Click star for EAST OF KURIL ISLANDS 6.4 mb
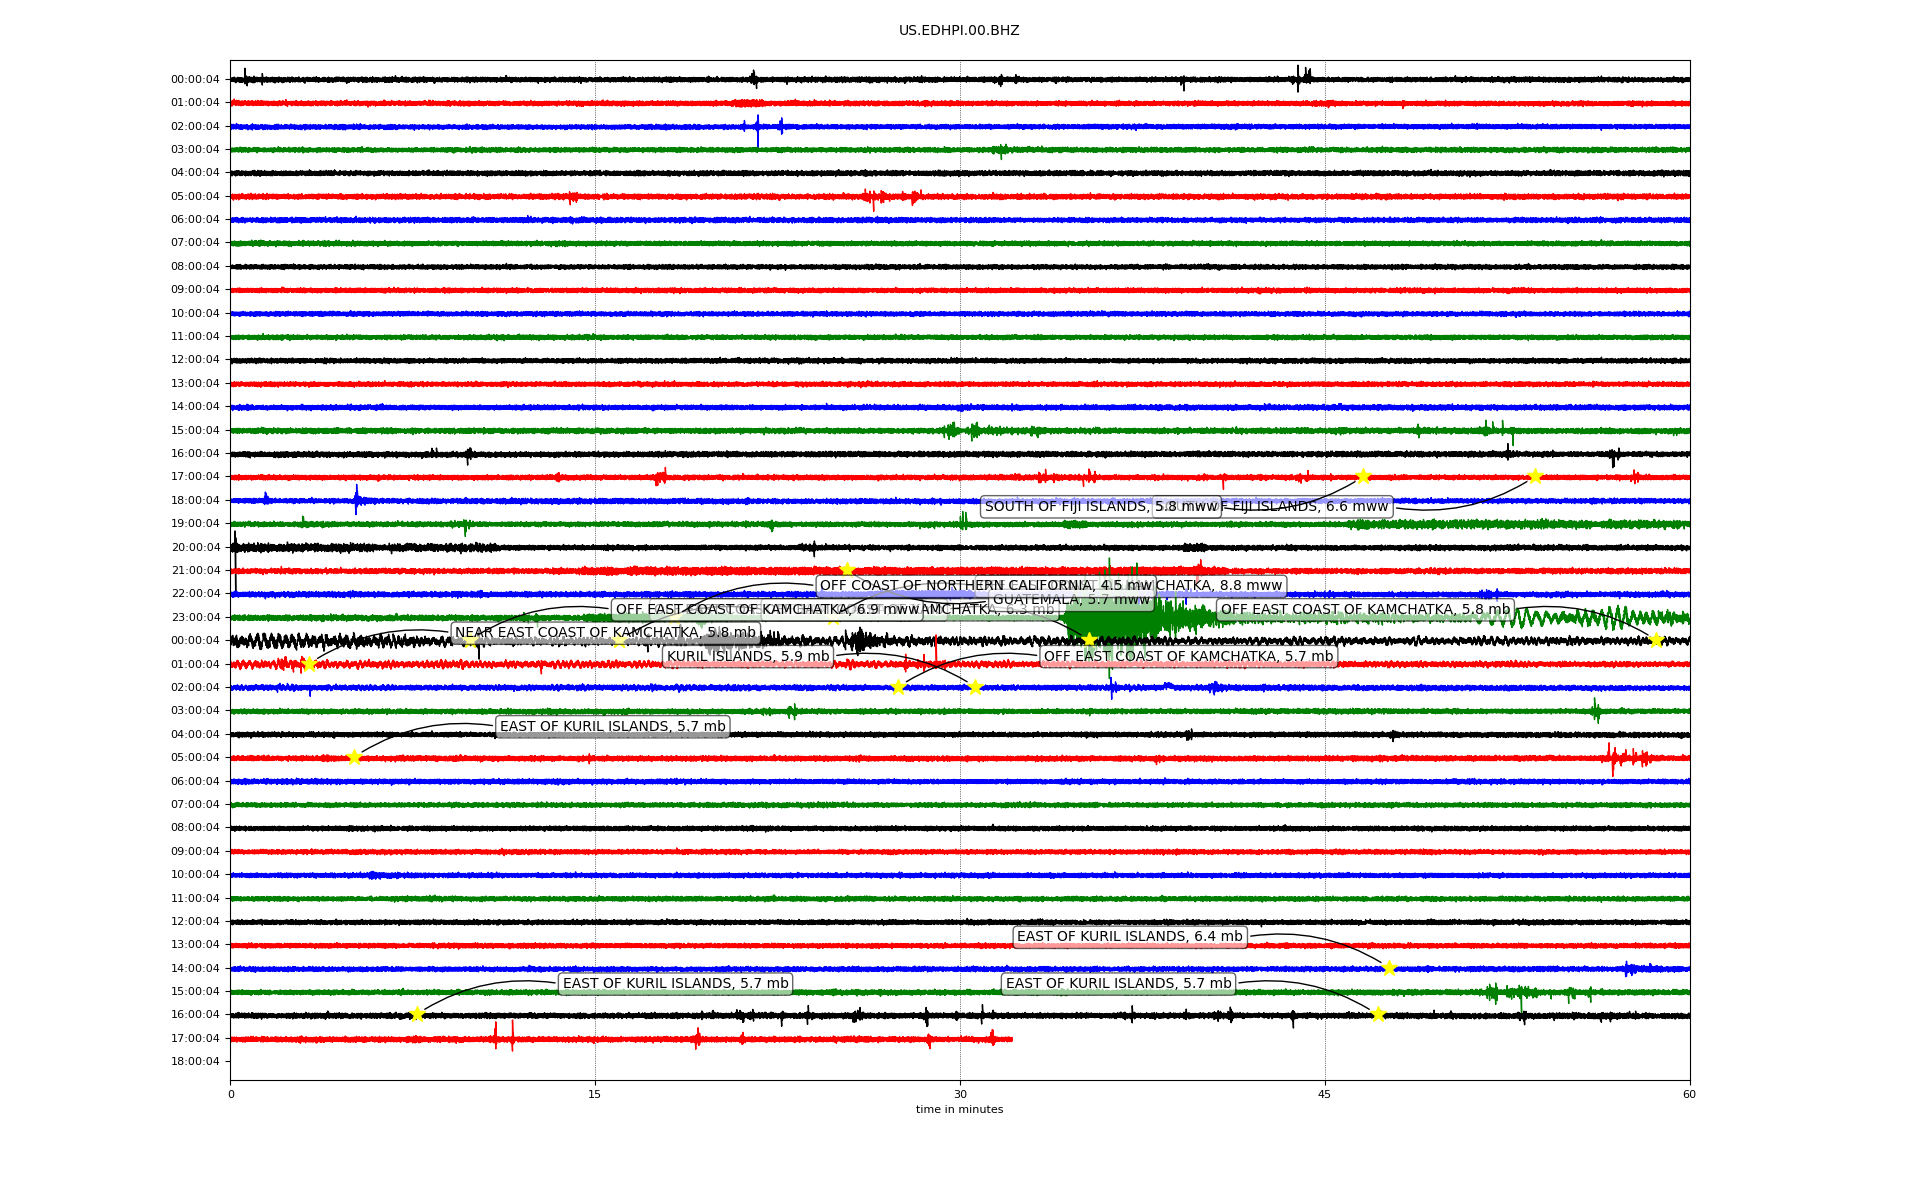1920x1200 pixels. (1389, 968)
